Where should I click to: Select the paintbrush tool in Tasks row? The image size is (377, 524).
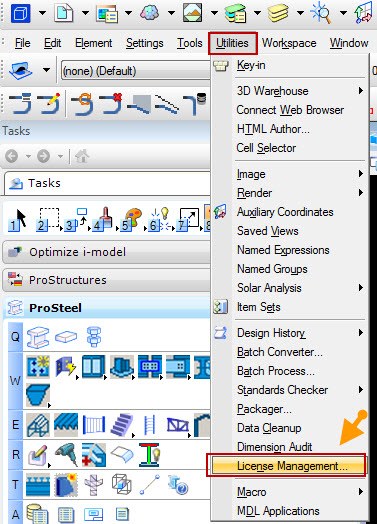[103, 219]
